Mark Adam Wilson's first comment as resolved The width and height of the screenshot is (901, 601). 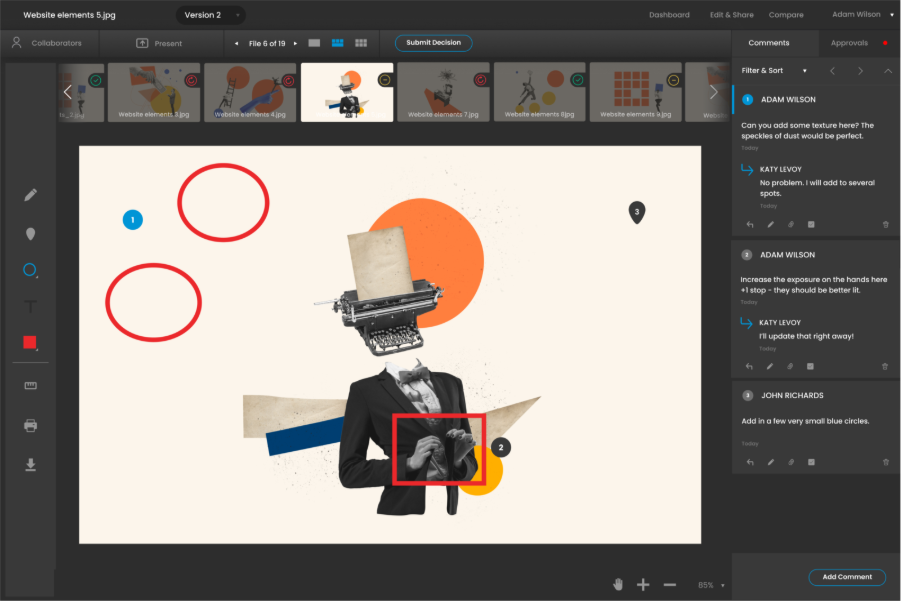pos(811,224)
